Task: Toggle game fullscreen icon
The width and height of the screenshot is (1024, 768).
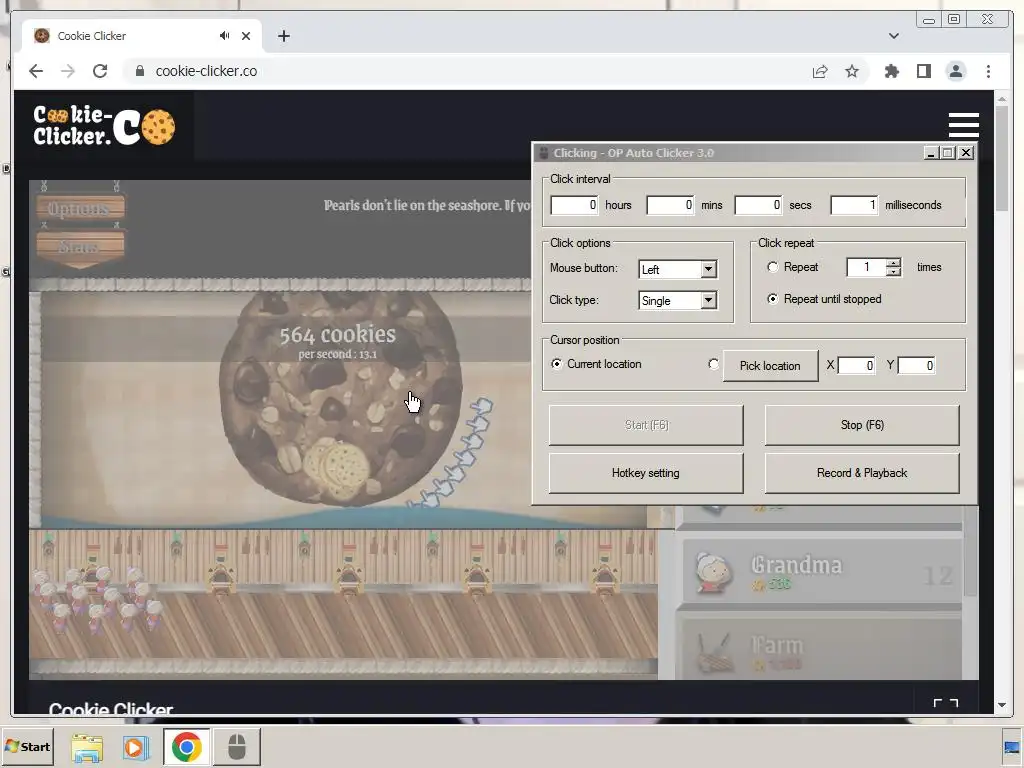Action: pyautogui.click(x=946, y=703)
